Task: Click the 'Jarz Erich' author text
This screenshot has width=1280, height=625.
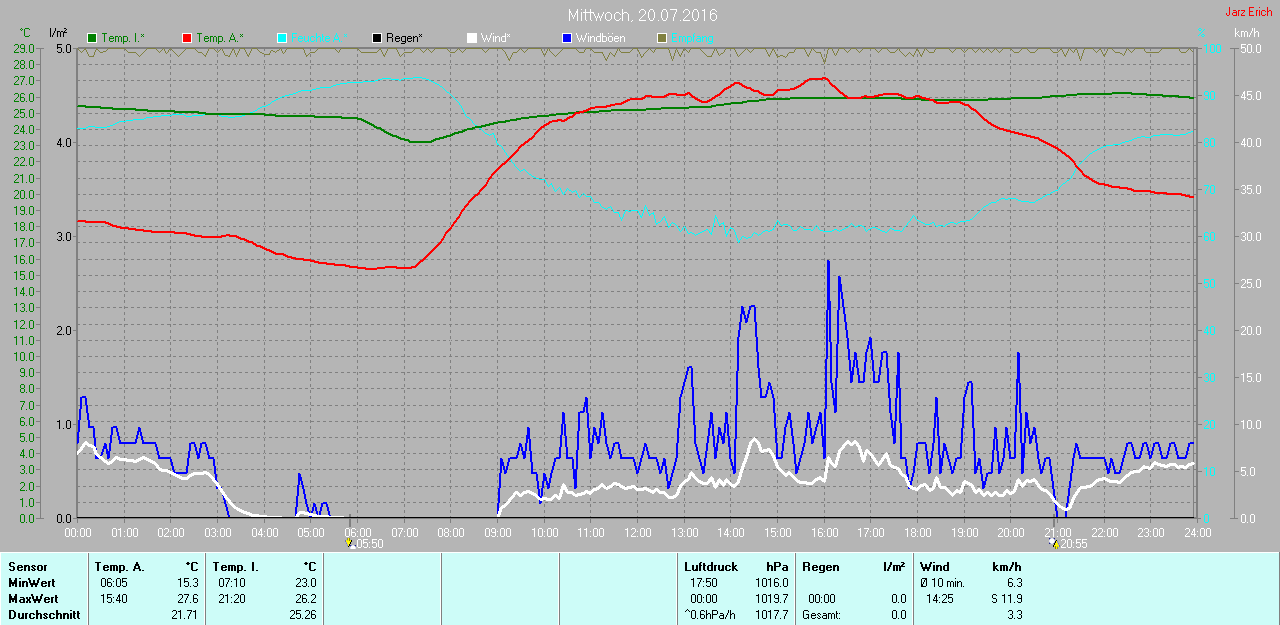Action: 1249,12
